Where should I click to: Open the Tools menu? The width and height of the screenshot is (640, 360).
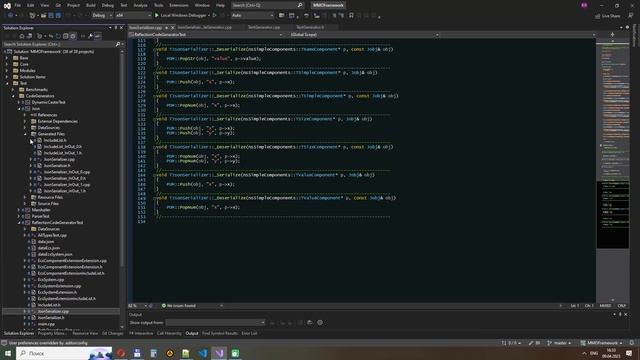coord(158,5)
